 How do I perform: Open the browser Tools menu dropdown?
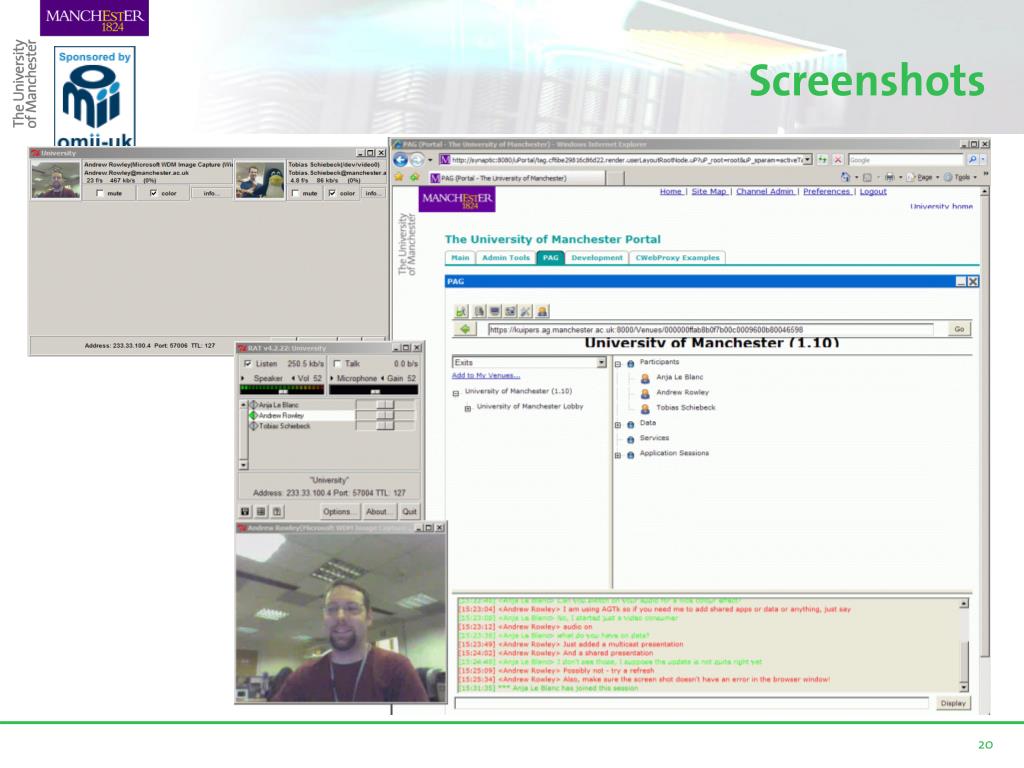point(961,177)
